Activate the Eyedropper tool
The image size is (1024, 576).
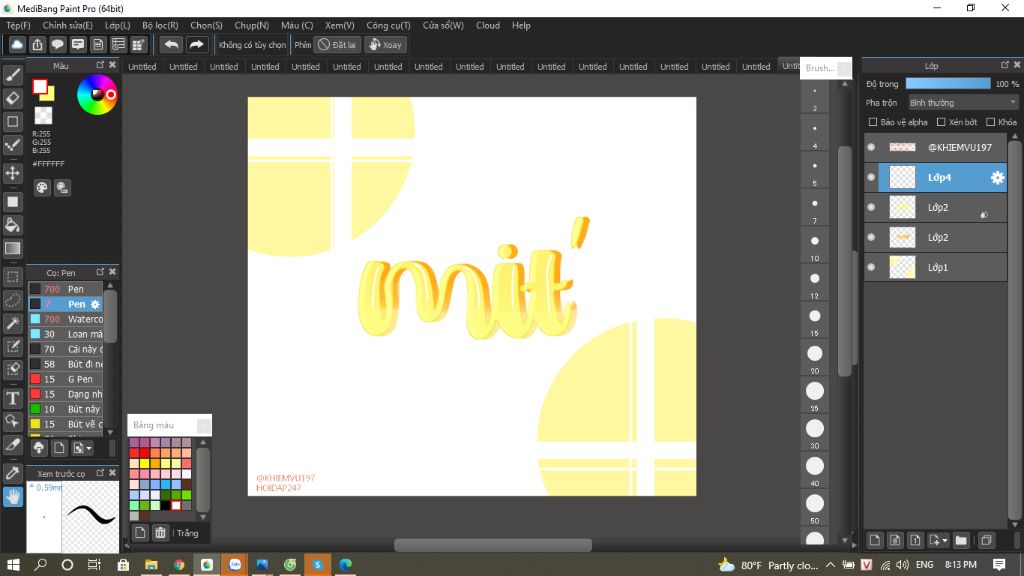[x=13, y=471]
